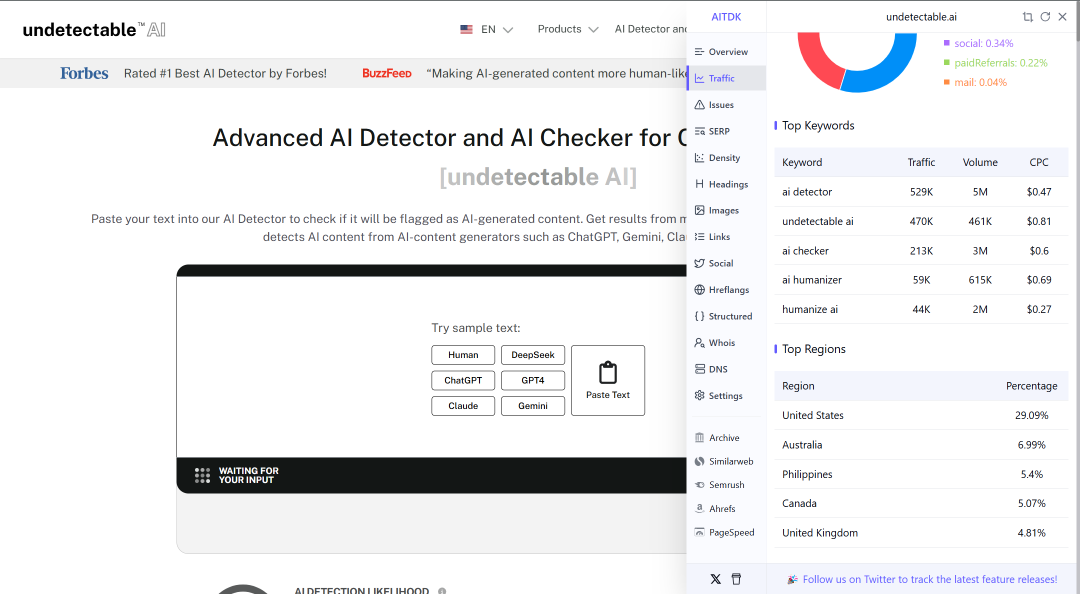Click the trash can icon in panel footer
The width and height of the screenshot is (1080, 594).
(736, 580)
